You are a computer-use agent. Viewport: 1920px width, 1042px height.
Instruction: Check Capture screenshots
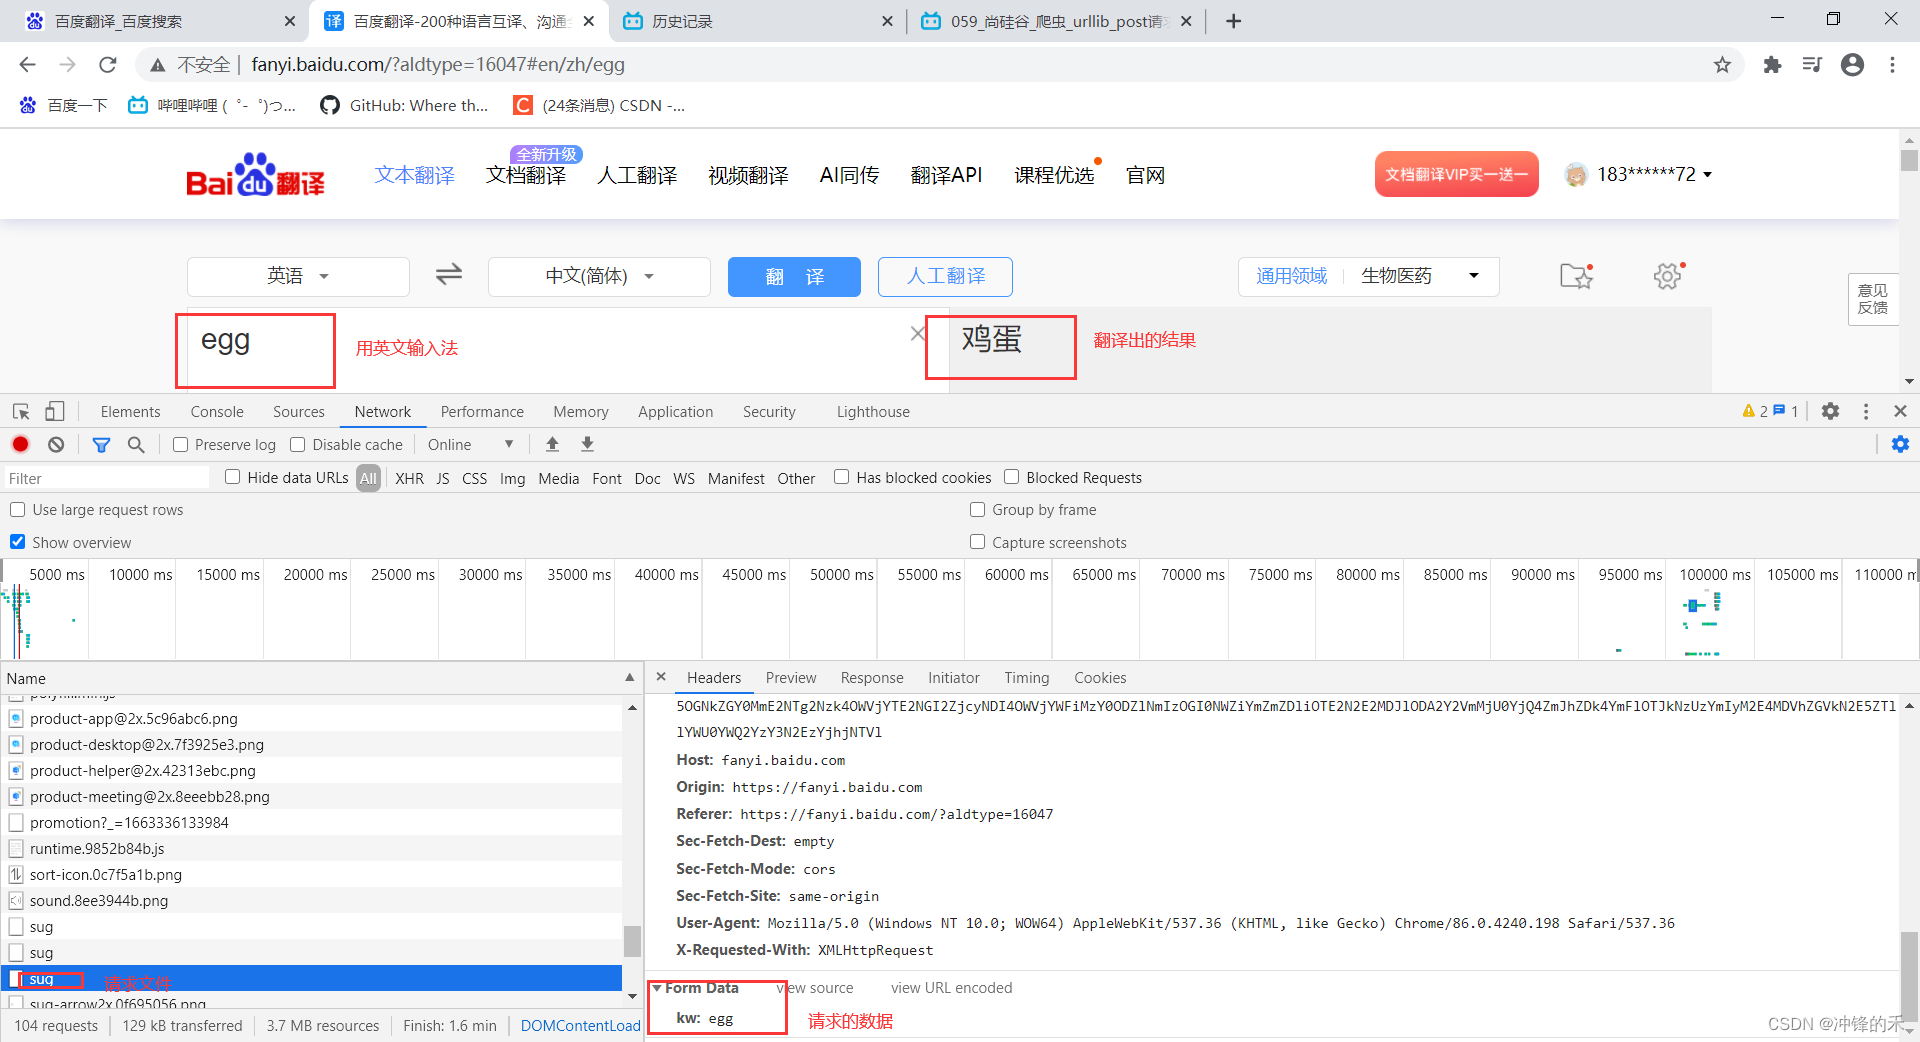point(977,541)
